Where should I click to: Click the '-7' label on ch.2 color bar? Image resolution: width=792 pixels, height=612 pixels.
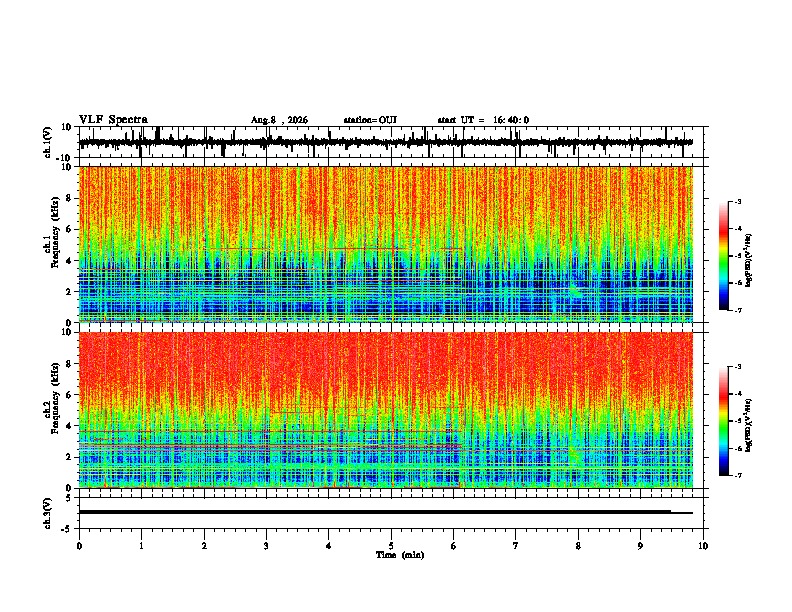click(x=737, y=475)
